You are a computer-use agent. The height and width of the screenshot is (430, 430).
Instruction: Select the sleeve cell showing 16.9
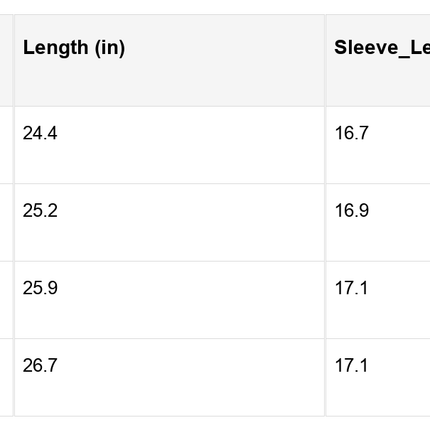point(378,222)
